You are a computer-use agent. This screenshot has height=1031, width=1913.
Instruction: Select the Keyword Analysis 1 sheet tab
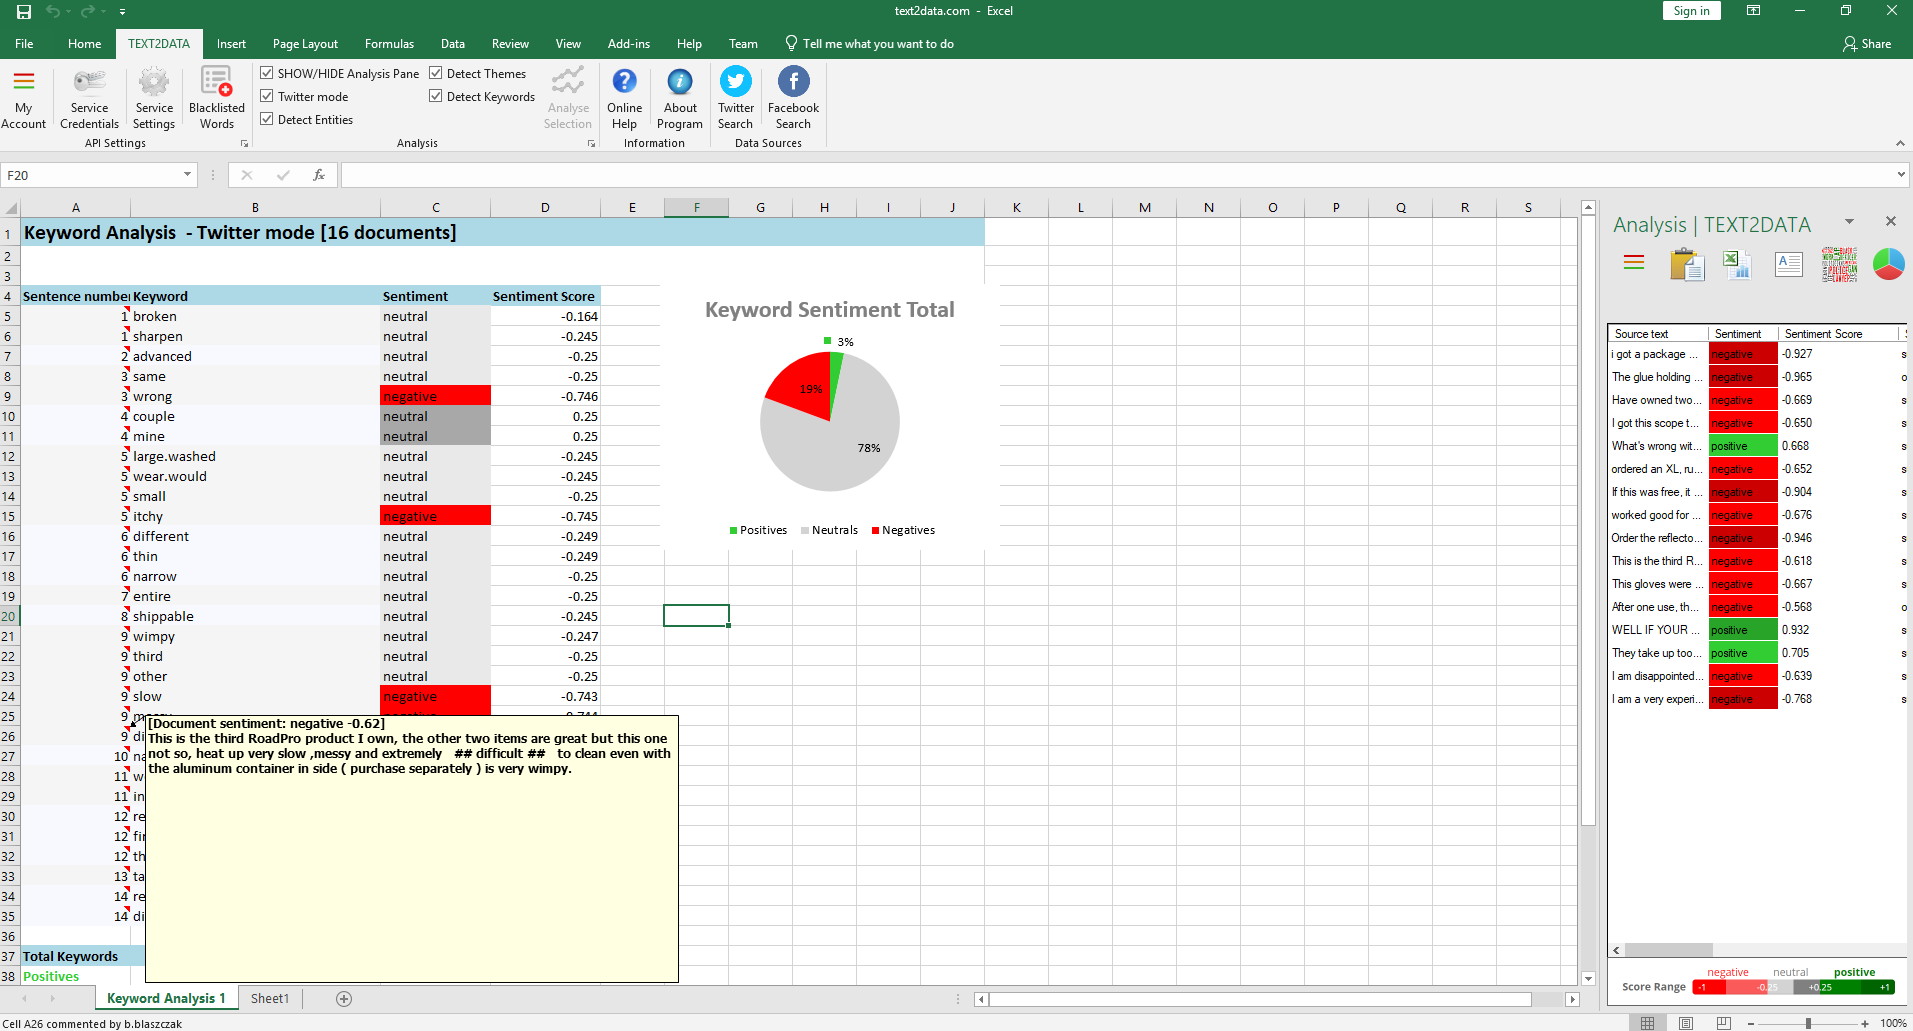click(166, 998)
